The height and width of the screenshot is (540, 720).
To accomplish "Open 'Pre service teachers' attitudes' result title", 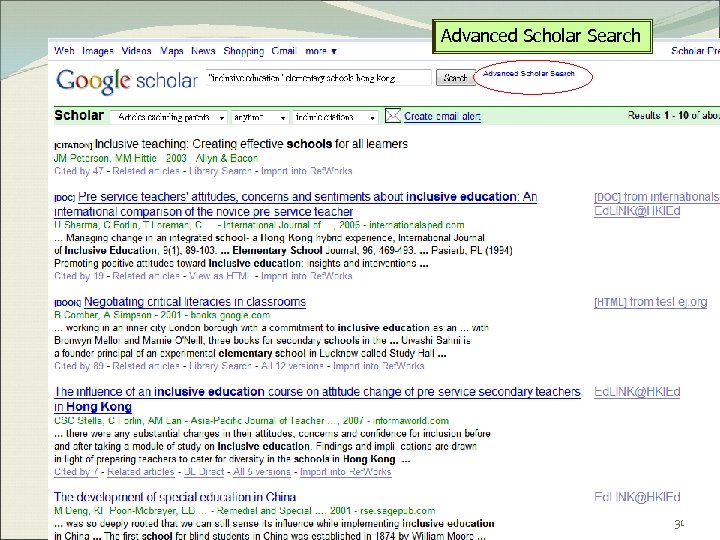I will tap(296, 204).
